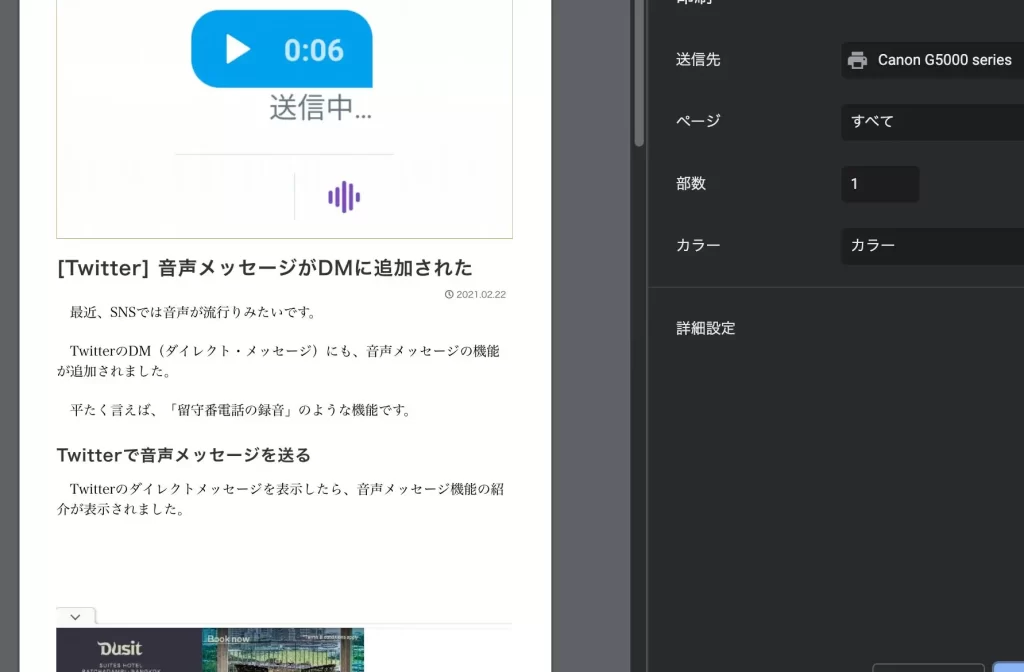Click the paragraph starting 平たく言えば
The image size is (1024, 672).
click(241, 410)
